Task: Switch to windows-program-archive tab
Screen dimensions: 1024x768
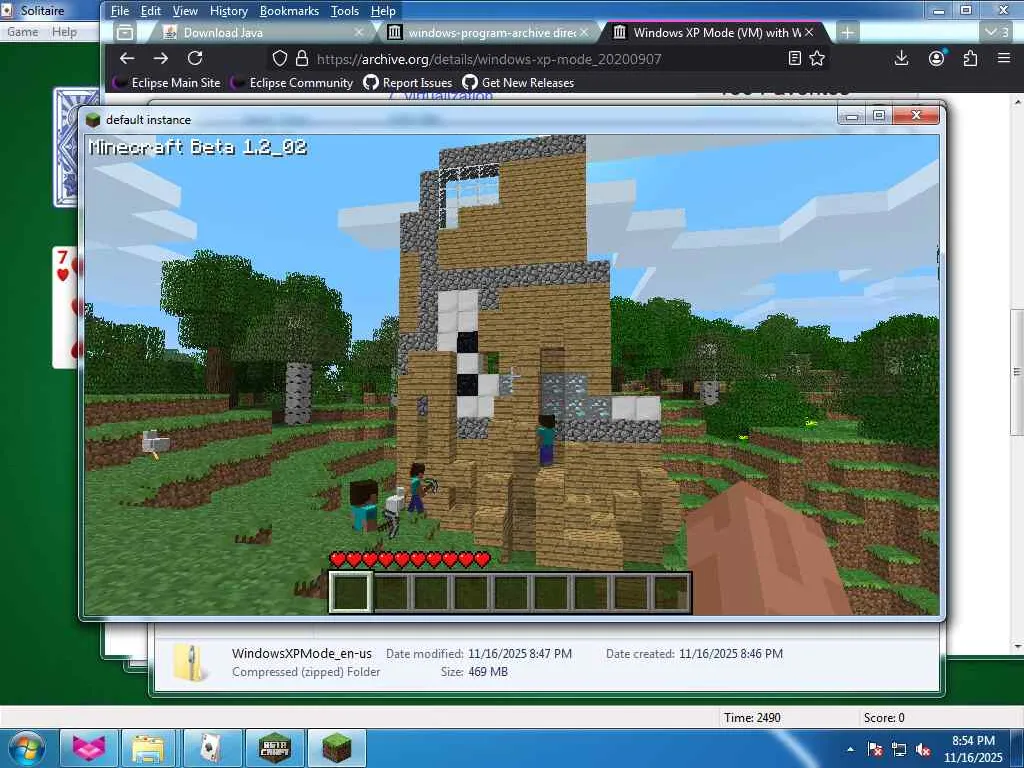Action: 487,32
